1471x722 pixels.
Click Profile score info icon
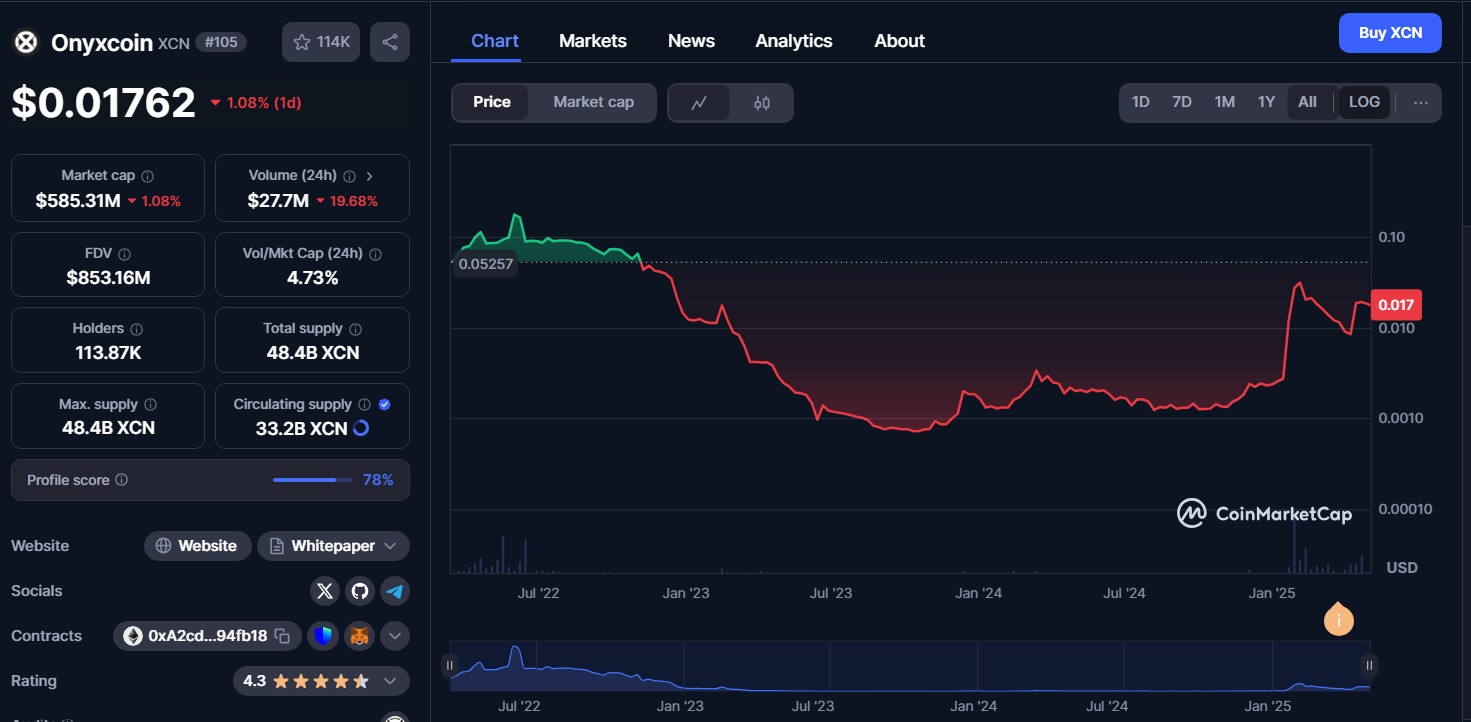click(x=121, y=480)
